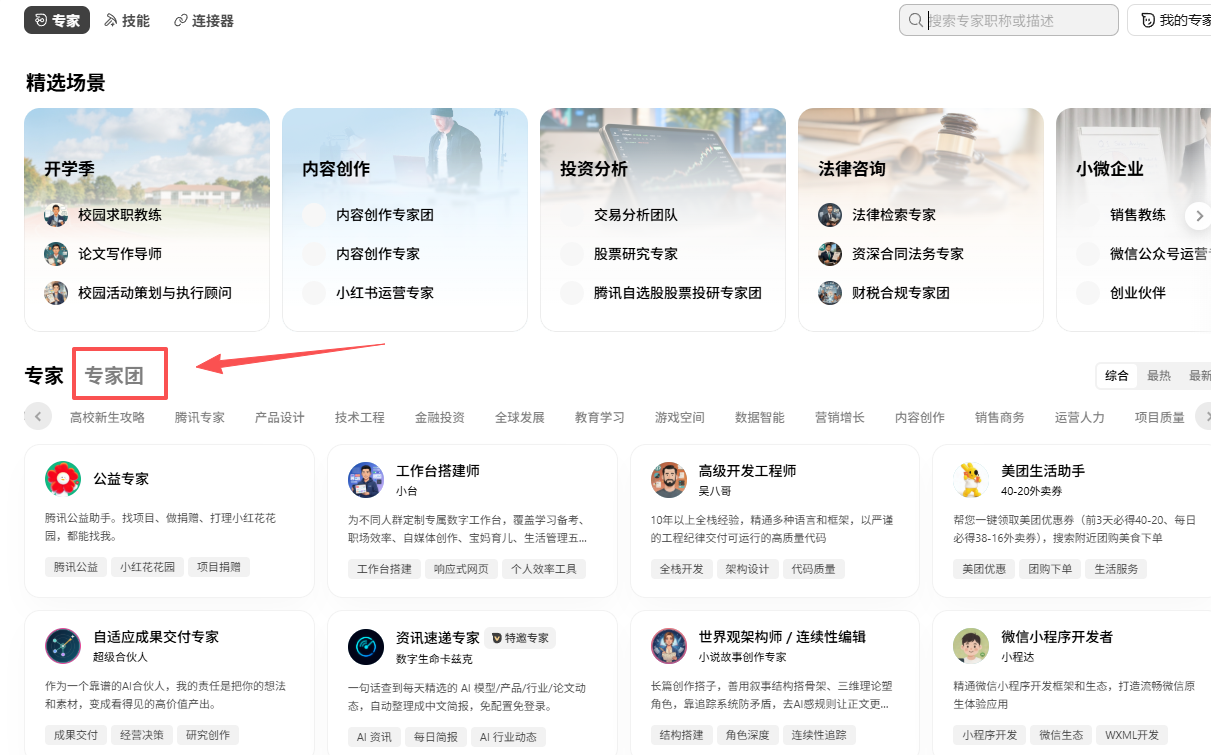Screen dimensions: 1211x755
Task: Open 销售教练 entry
Action: point(1138,215)
